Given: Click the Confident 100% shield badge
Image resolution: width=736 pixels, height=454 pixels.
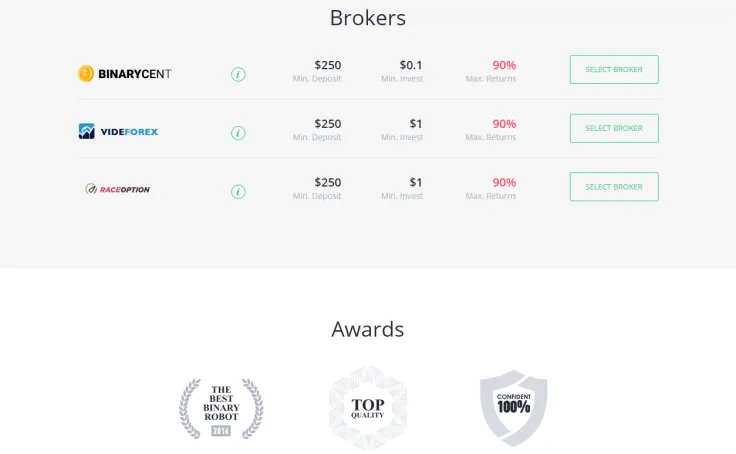Looking at the screenshot, I should (514, 408).
